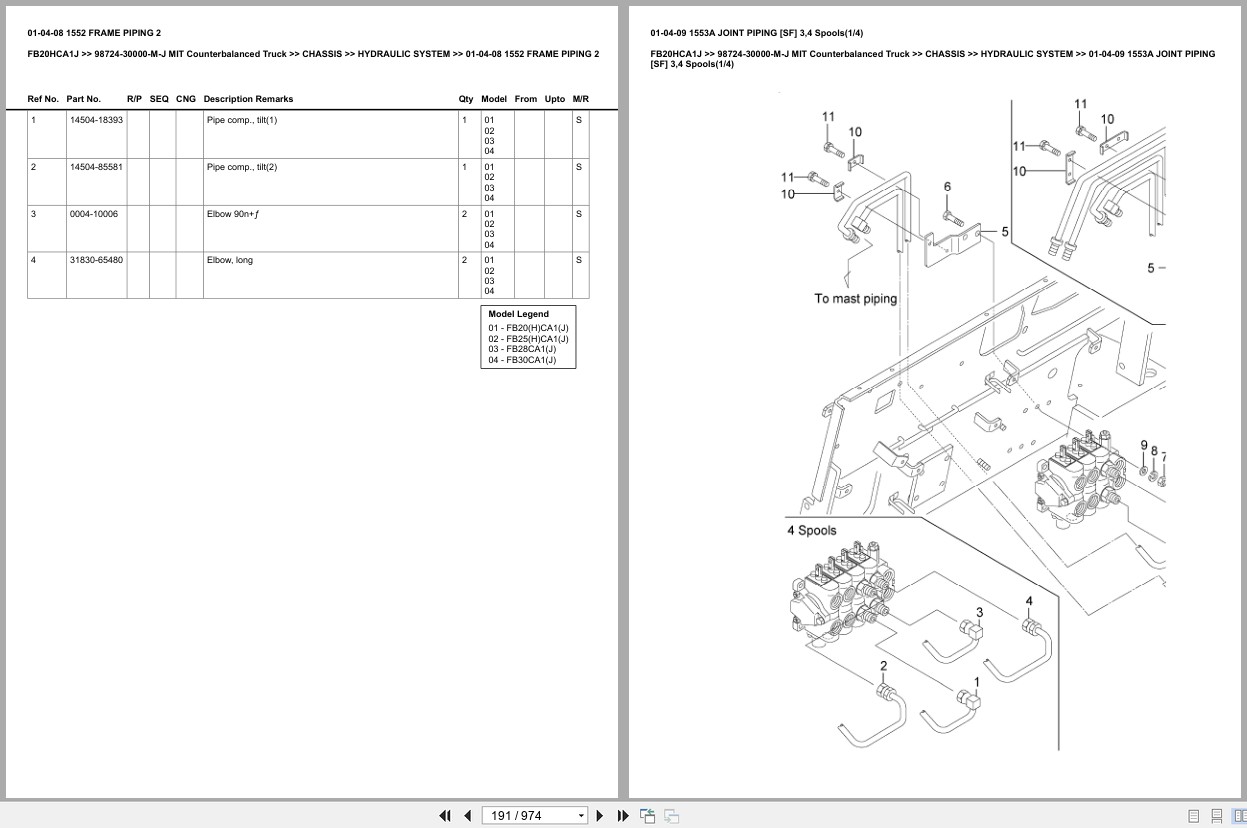The height and width of the screenshot is (828, 1247).
Task: Click part number 0004-10006
Action: [94, 214]
